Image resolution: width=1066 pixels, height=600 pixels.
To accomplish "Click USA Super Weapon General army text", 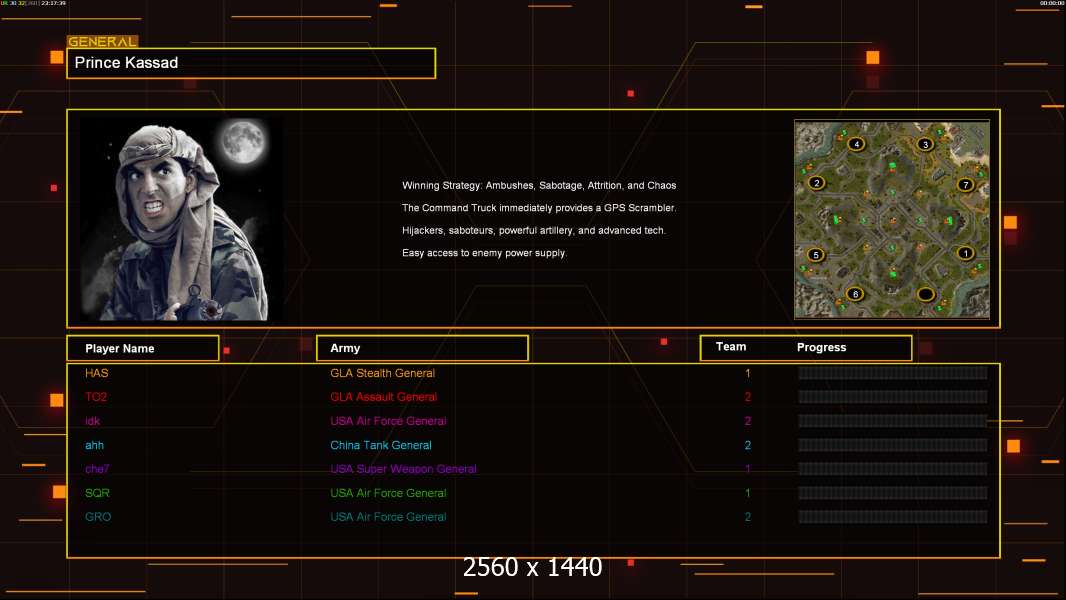I will [x=403, y=469].
